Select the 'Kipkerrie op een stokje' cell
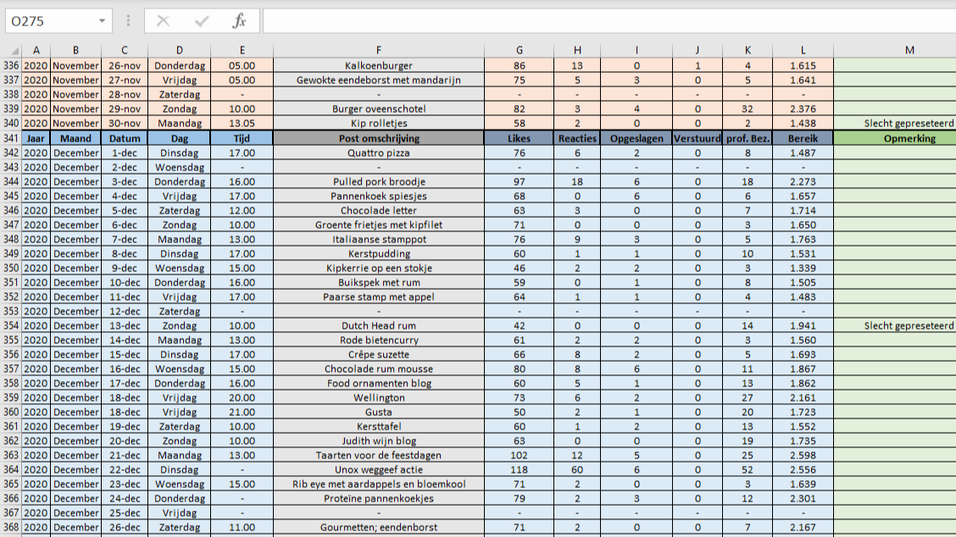Image resolution: width=956 pixels, height=537 pixels. (x=379, y=268)
